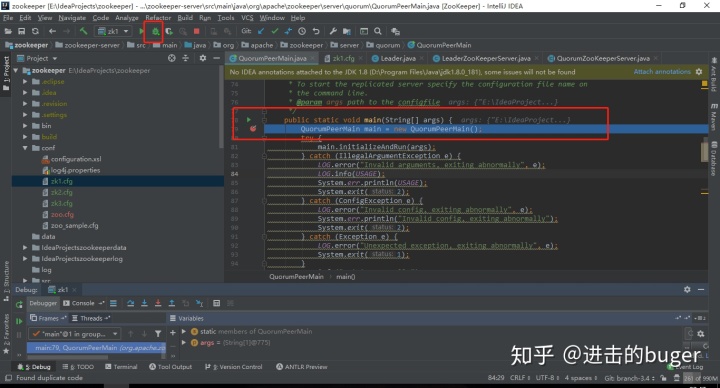Expand the bin folder
This screenshot has height=388, width=720.
pos(25,126)
